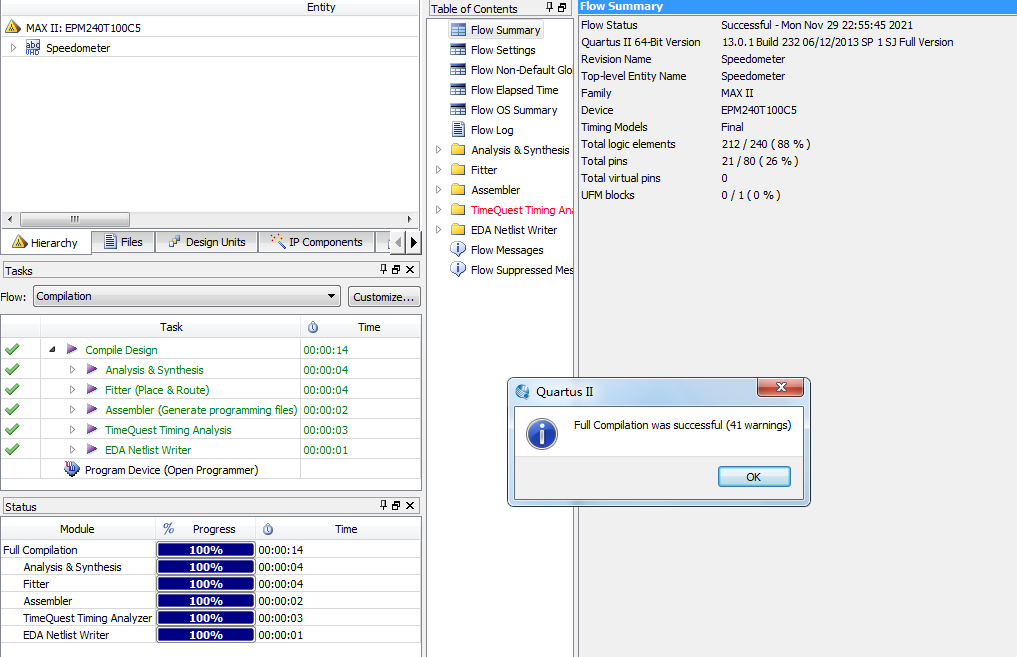
Task: Expand EDA Netlist Writer task
Action: point(73,449)
